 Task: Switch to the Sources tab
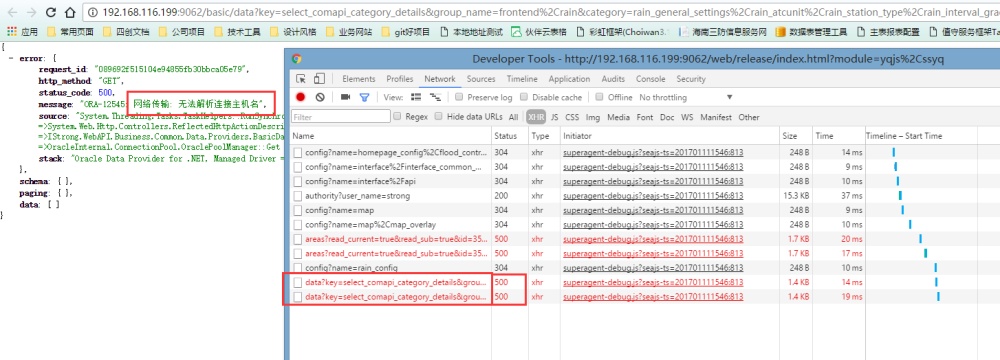pos(481,79)
